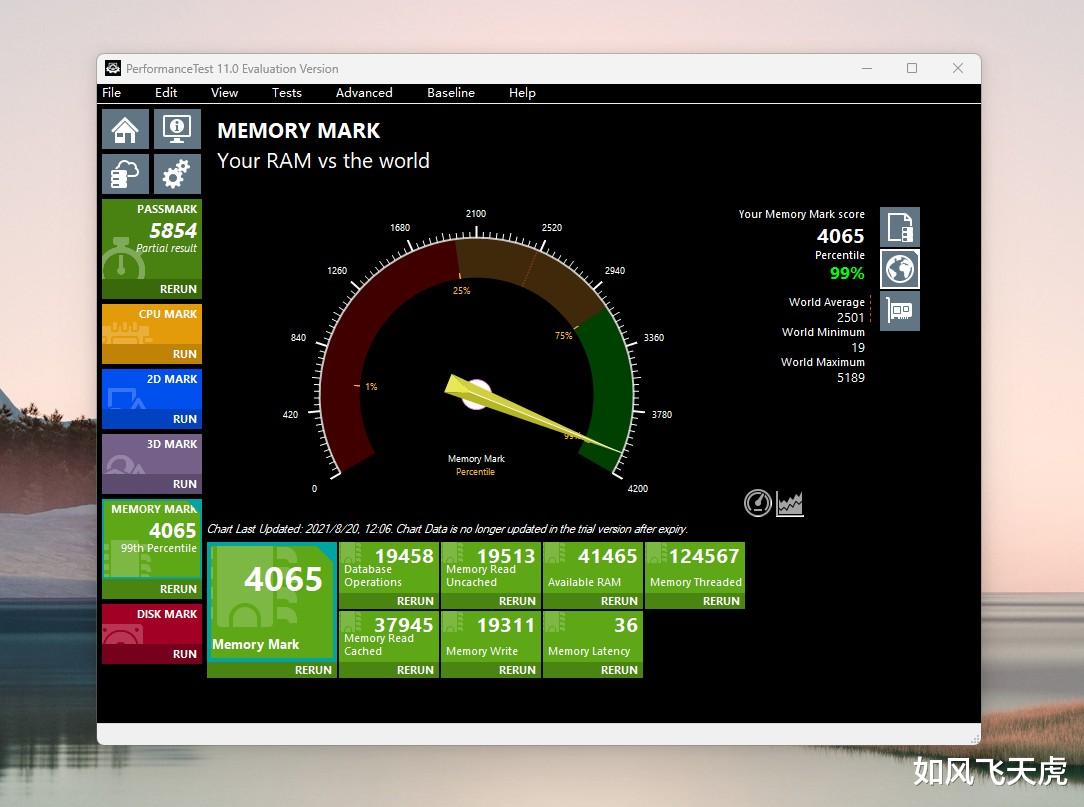Rerun the Available RAM test
Viewport: 1084px width, 807px height.
(619, 601)
